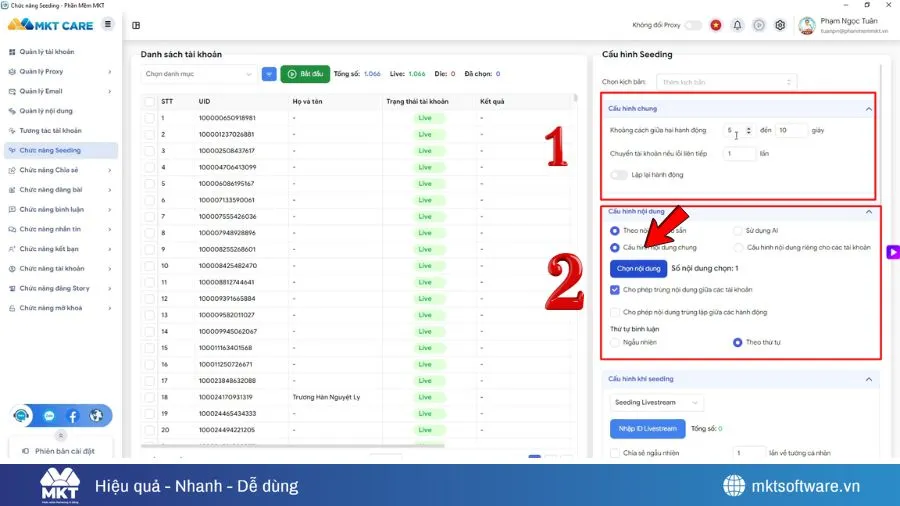Check Chia sẻ ngẫu nhiên checkbox
Viewport: 900px width, 506px height.
coord(615,453)
